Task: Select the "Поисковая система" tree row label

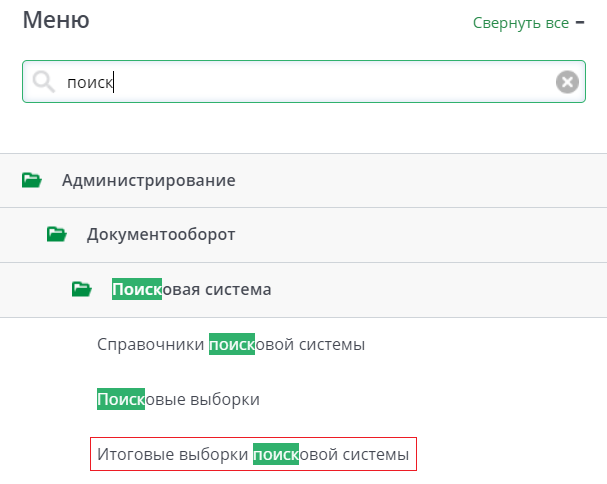Action: click(x=192, y=289)
